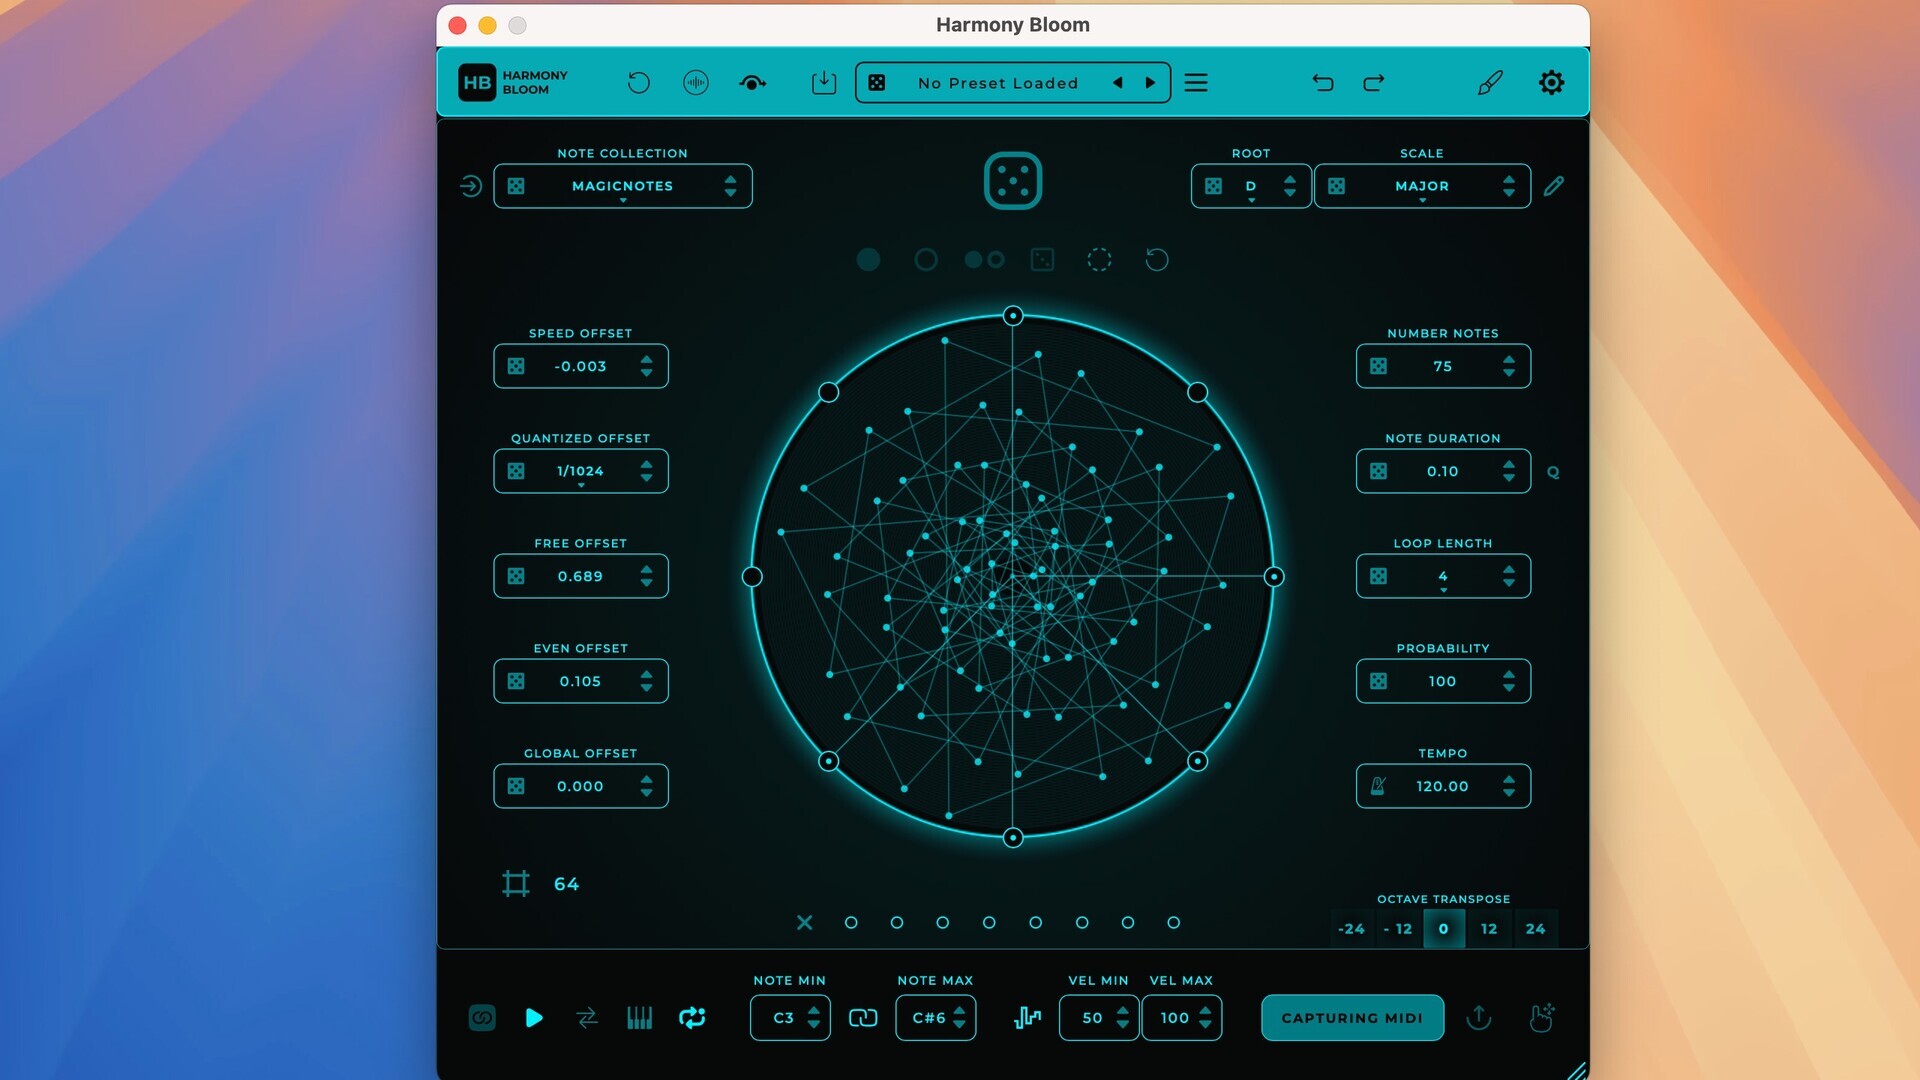Click the Global Offset value 0.000
The image size is (1920, 1080).
tap(580, 786)
